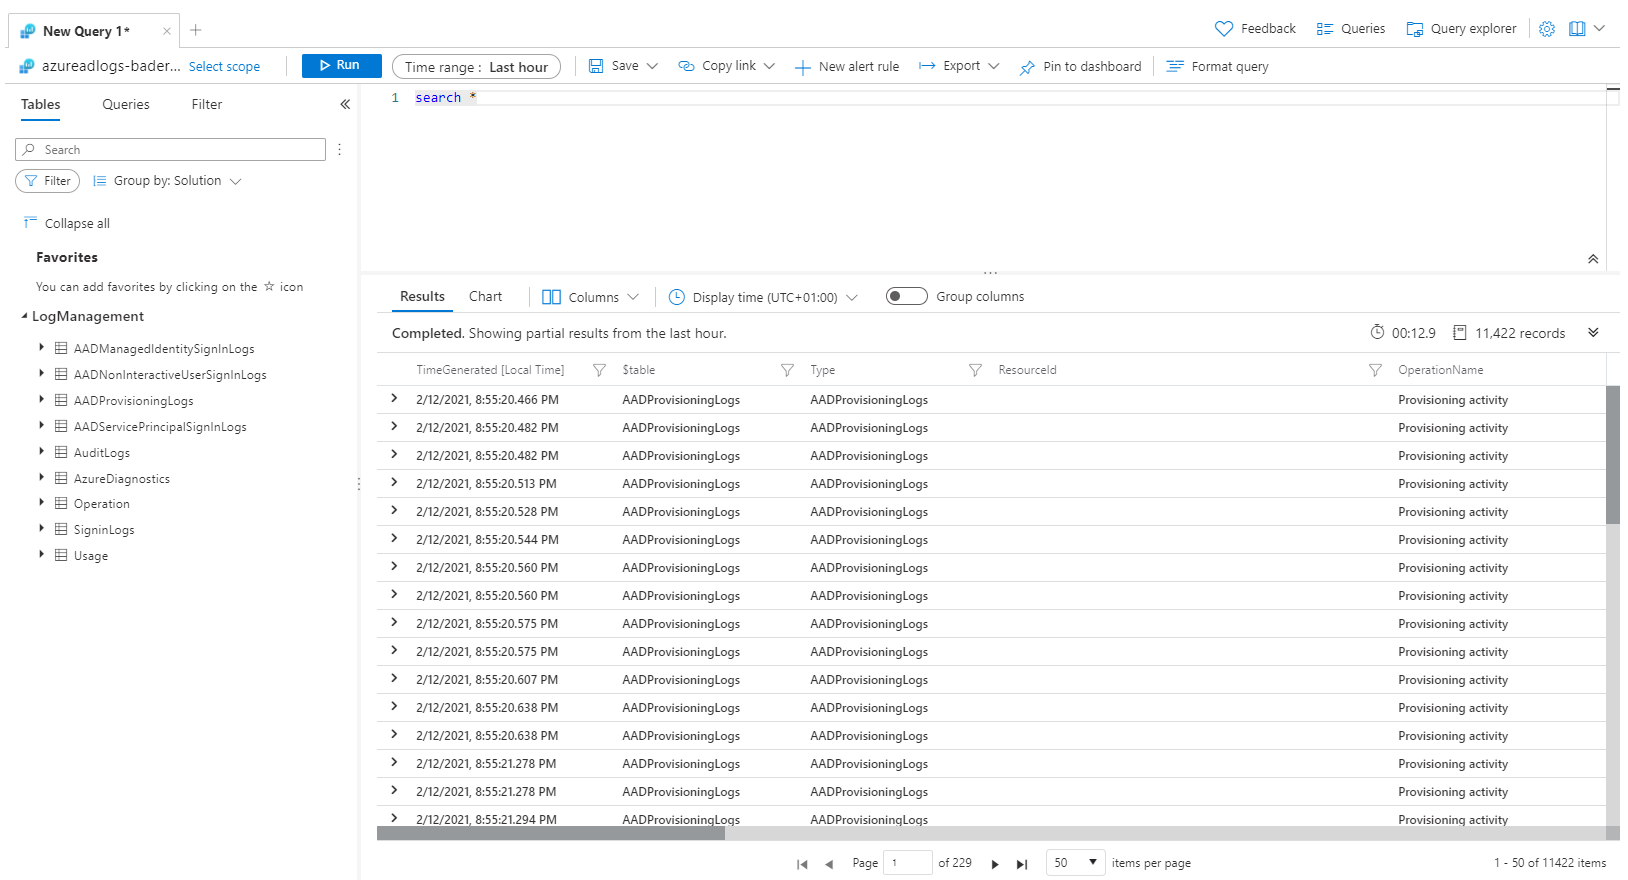Screen dimensions: 1628x880
Task: Switch to the Chart tab
Action: 485,296
